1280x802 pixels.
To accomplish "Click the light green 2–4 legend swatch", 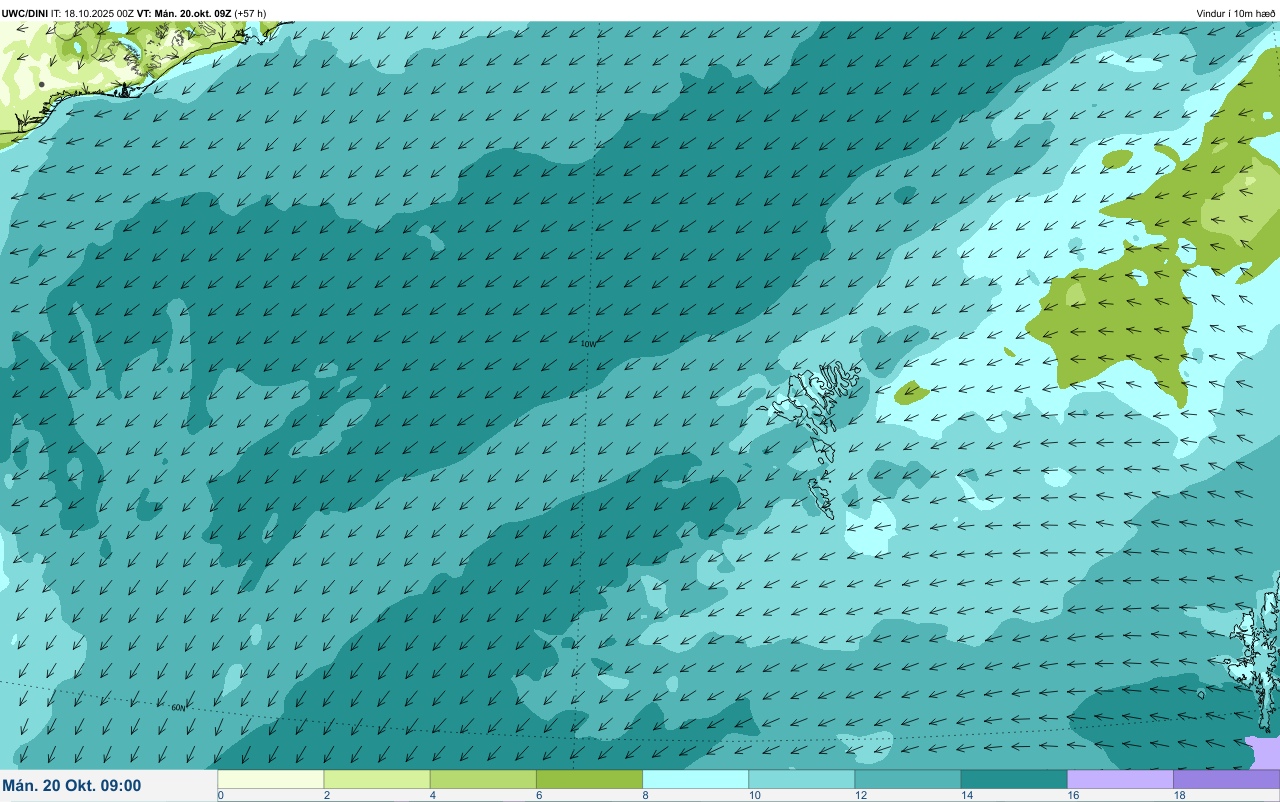I will tap(377, 779).
